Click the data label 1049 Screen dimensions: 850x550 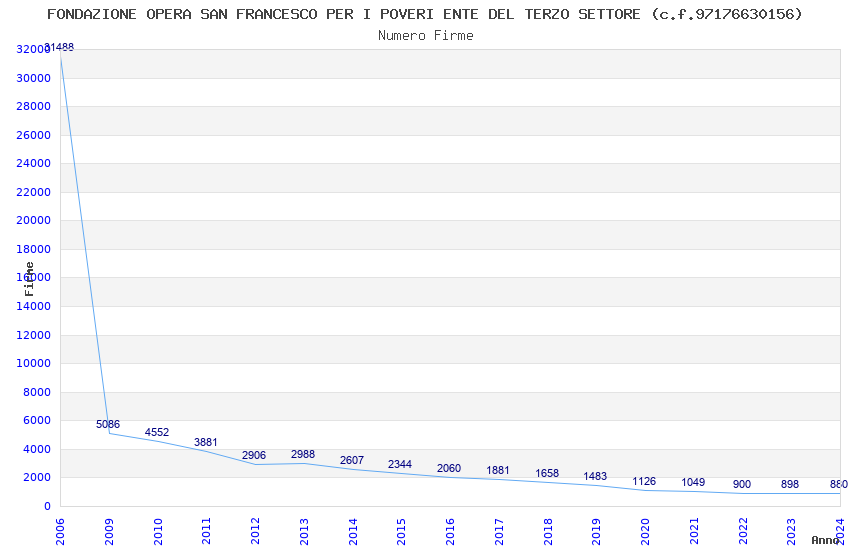pos(693,482)
